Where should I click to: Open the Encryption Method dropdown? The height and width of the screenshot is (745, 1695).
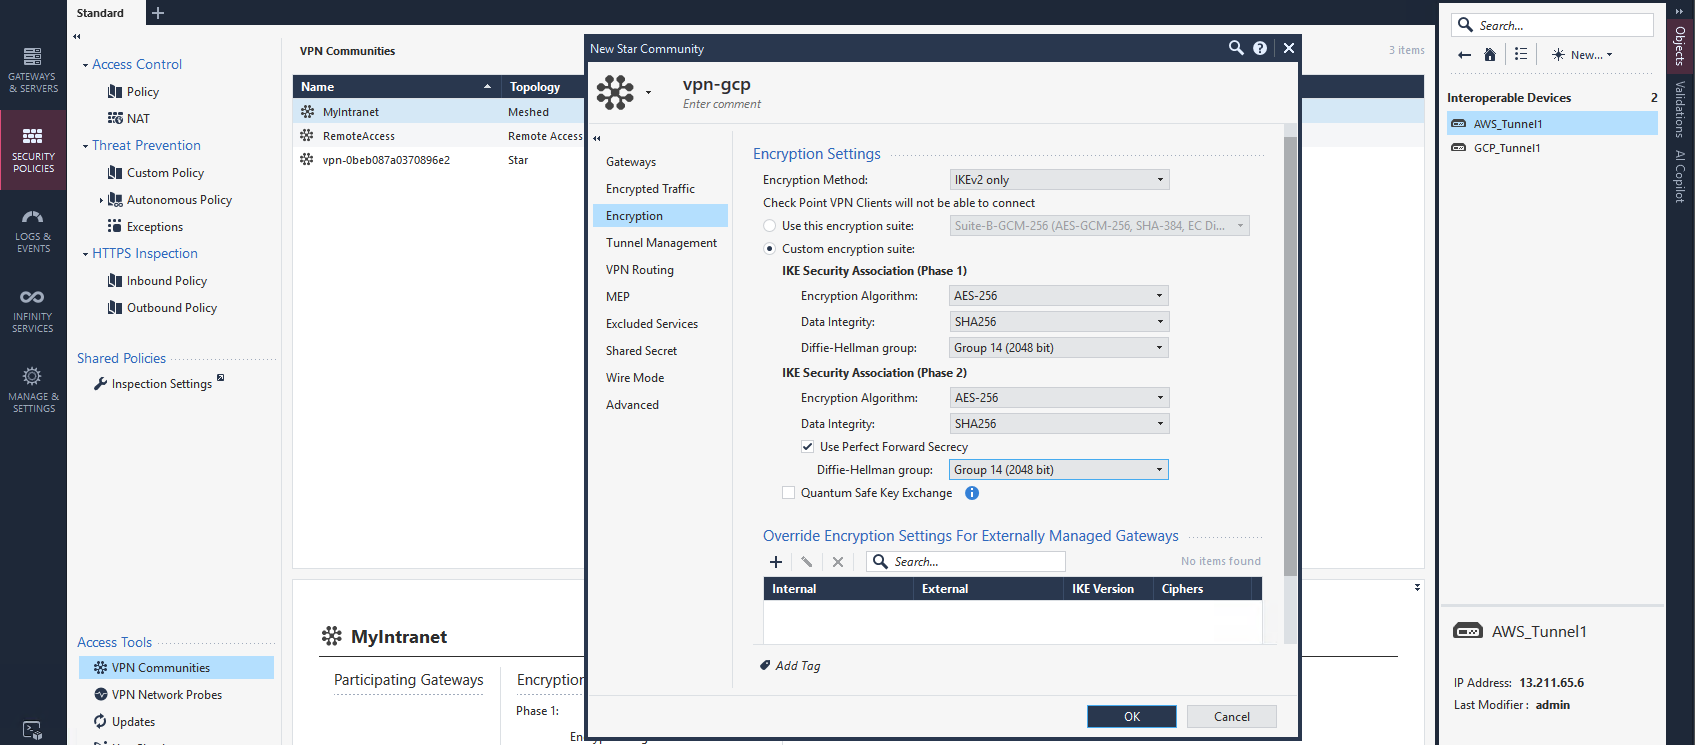1058,180
